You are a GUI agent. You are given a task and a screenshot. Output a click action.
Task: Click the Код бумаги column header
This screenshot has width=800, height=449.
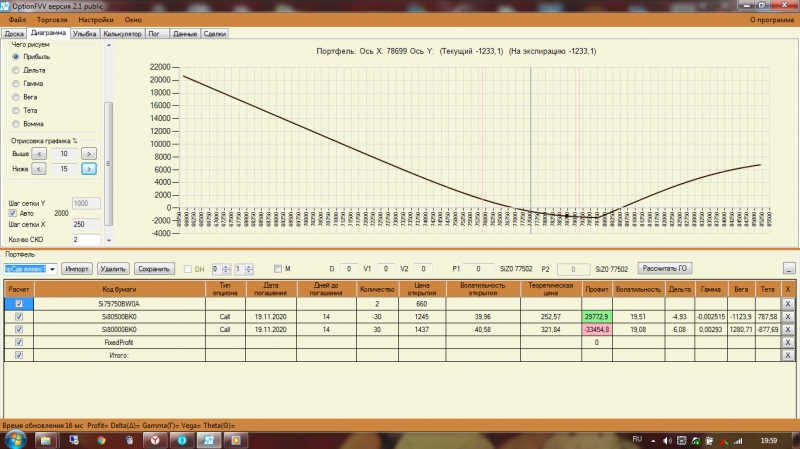coord(119,289)
